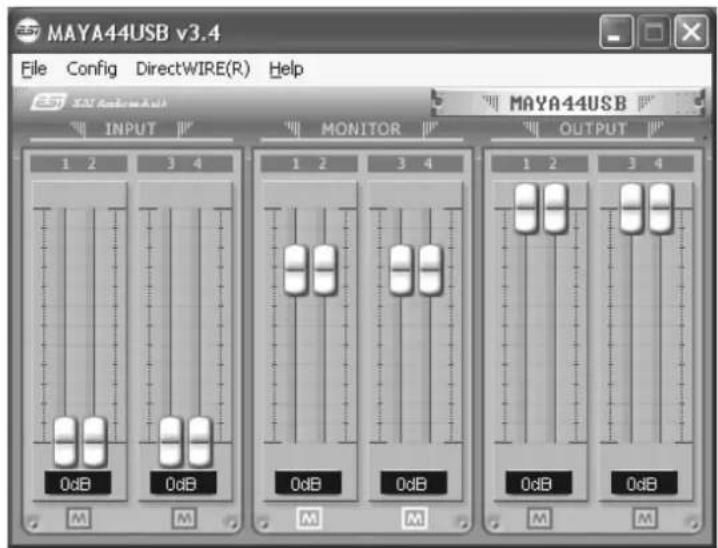
Task: Open the Help menu
Action: point(286,69)
